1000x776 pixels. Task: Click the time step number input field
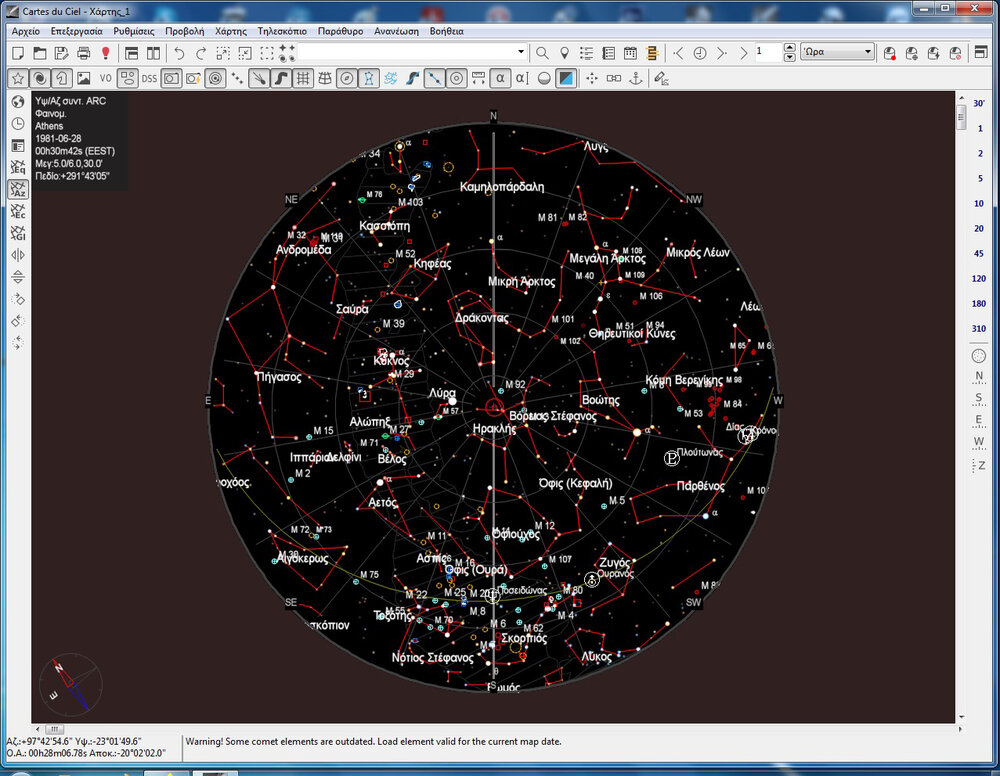pyautogui.click(x=766, y=53)
